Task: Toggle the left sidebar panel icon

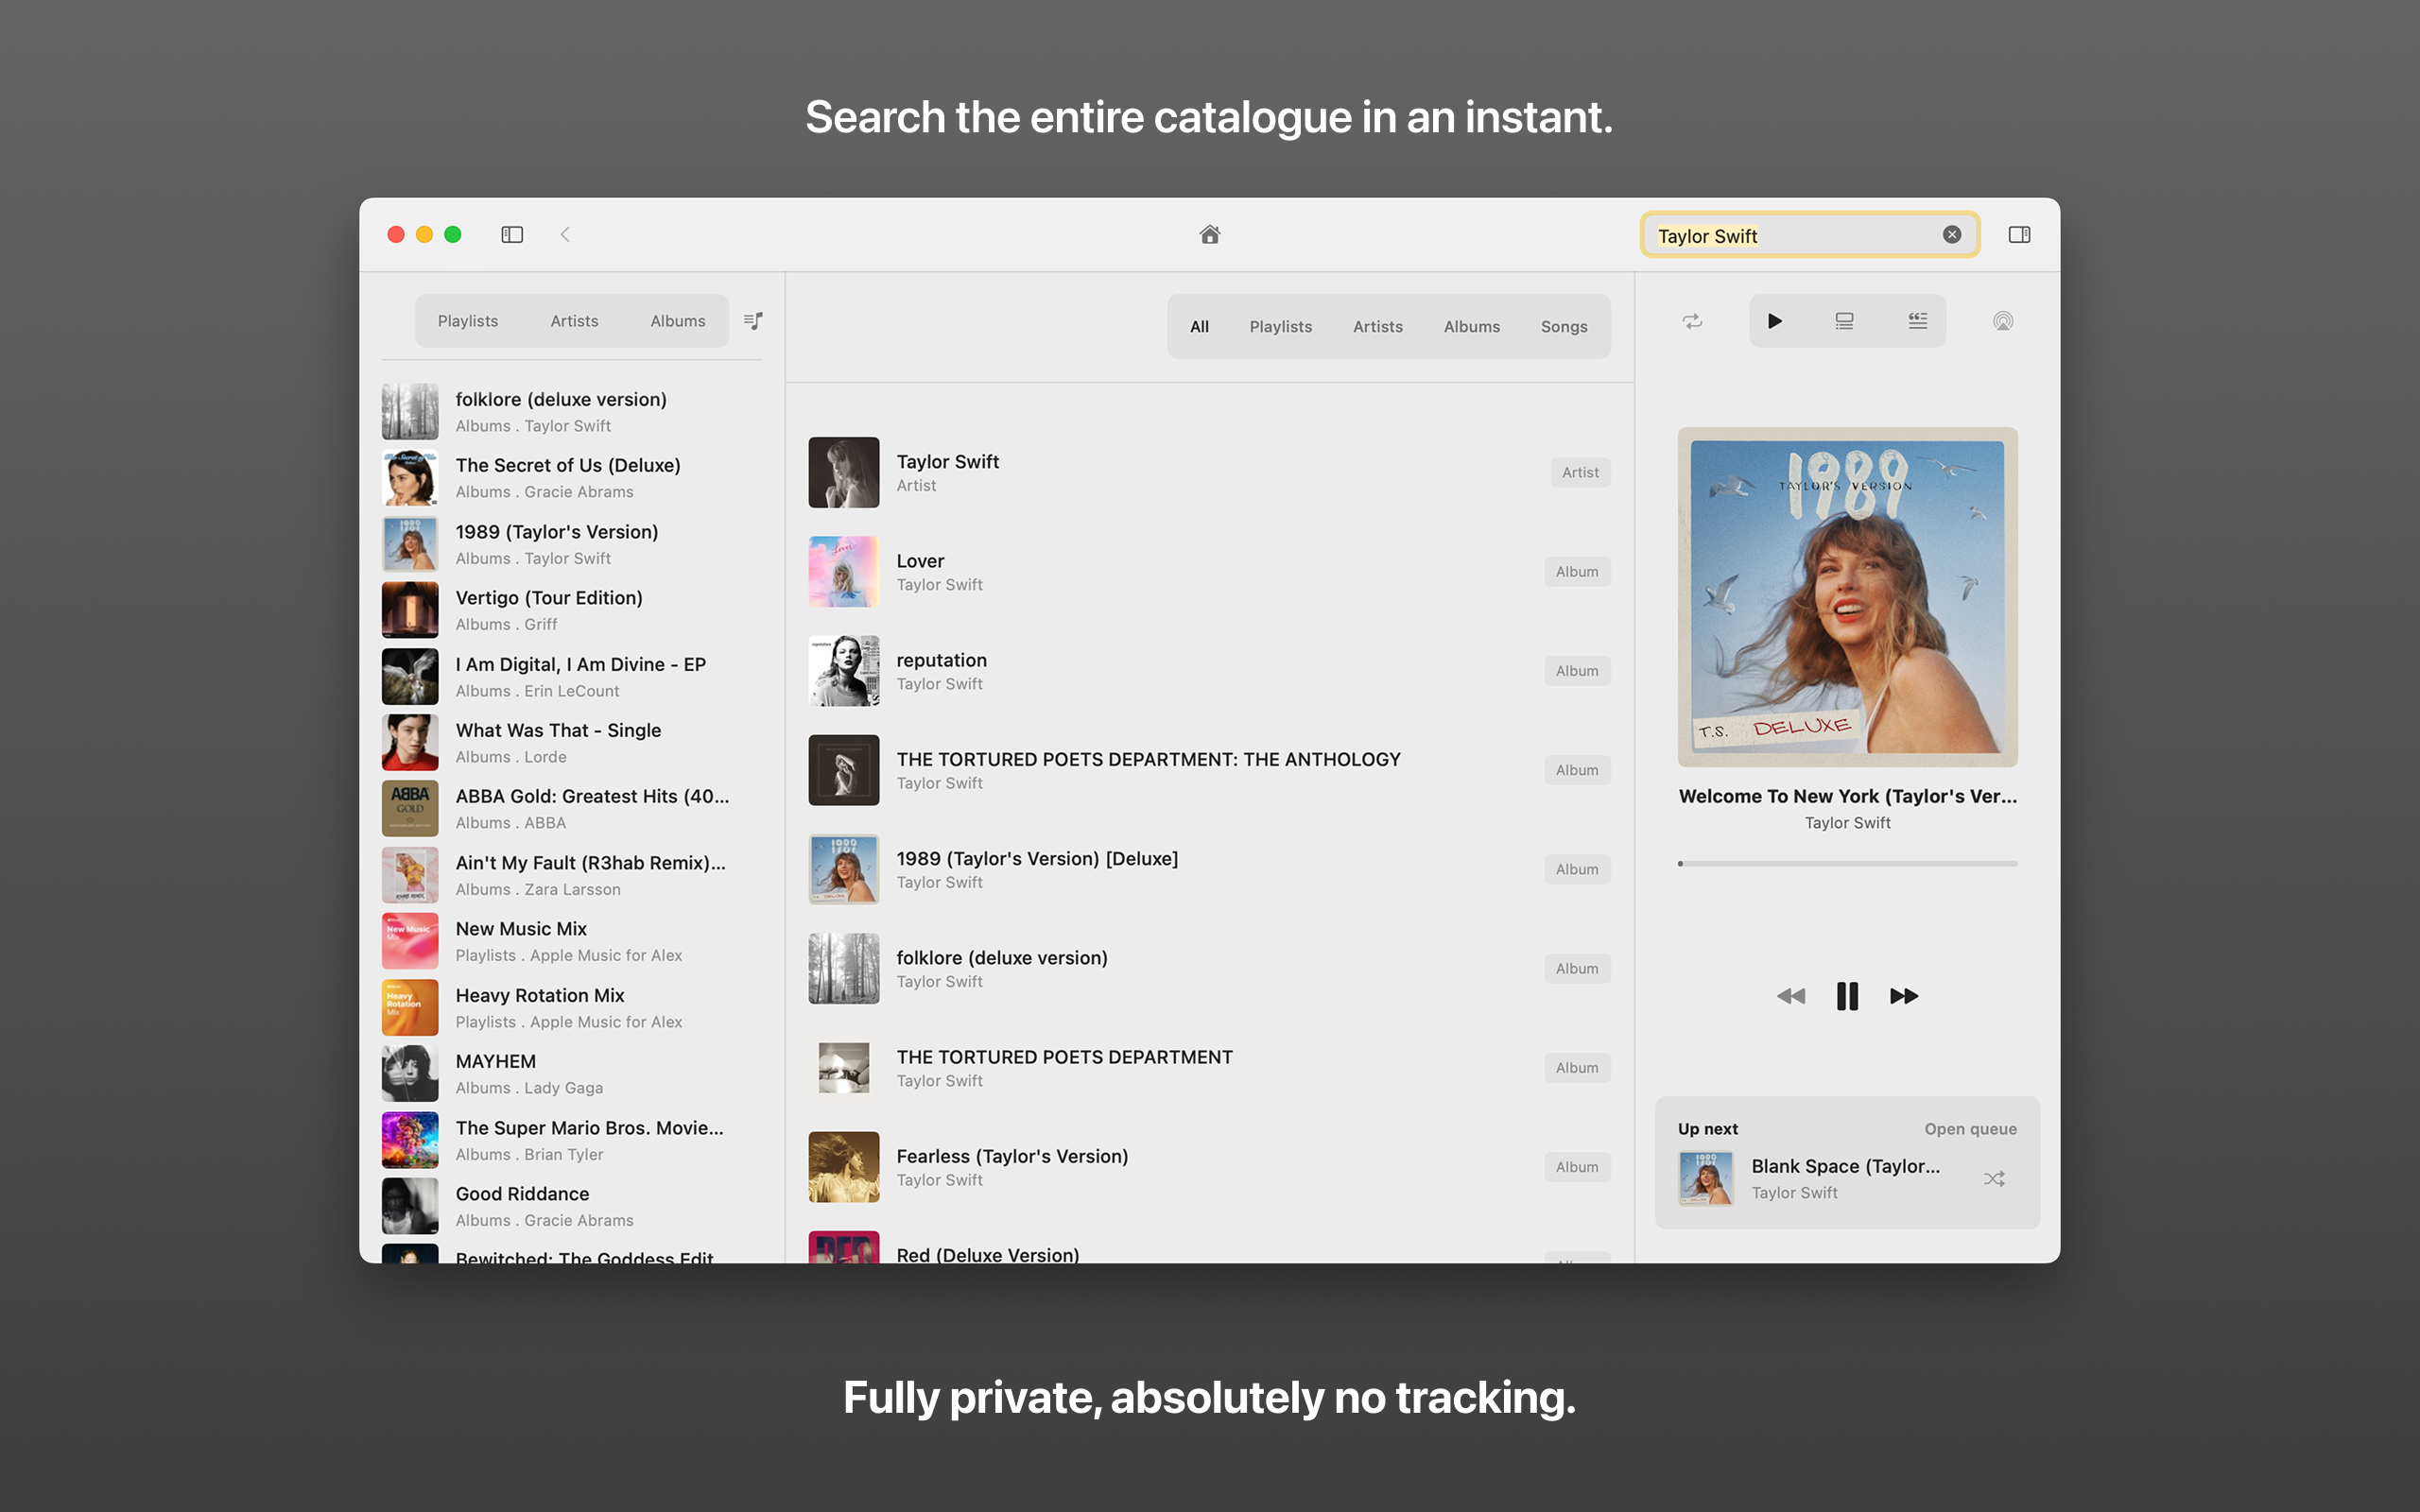Action: 512,234
